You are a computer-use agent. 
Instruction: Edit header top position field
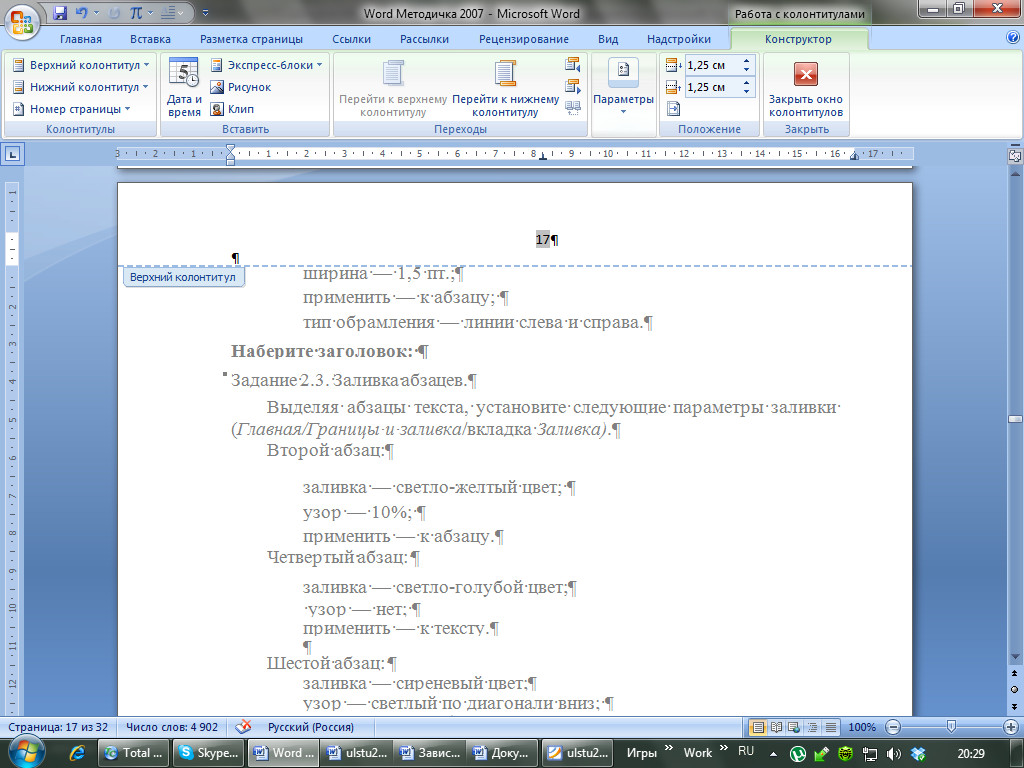coord(712,65)
